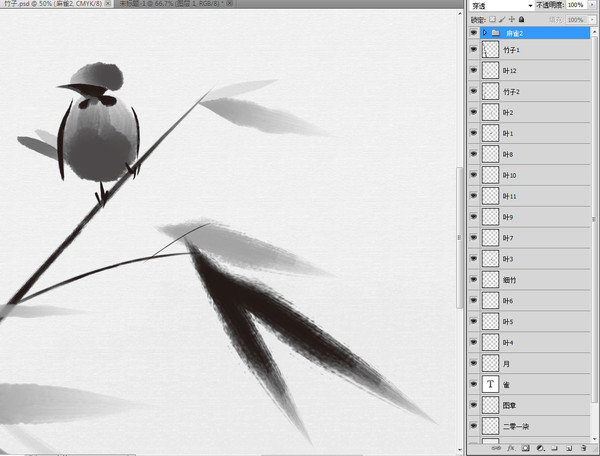Select layer named 叶5
The width and height of the screenshot is (600, 456).
pos(536,321)
